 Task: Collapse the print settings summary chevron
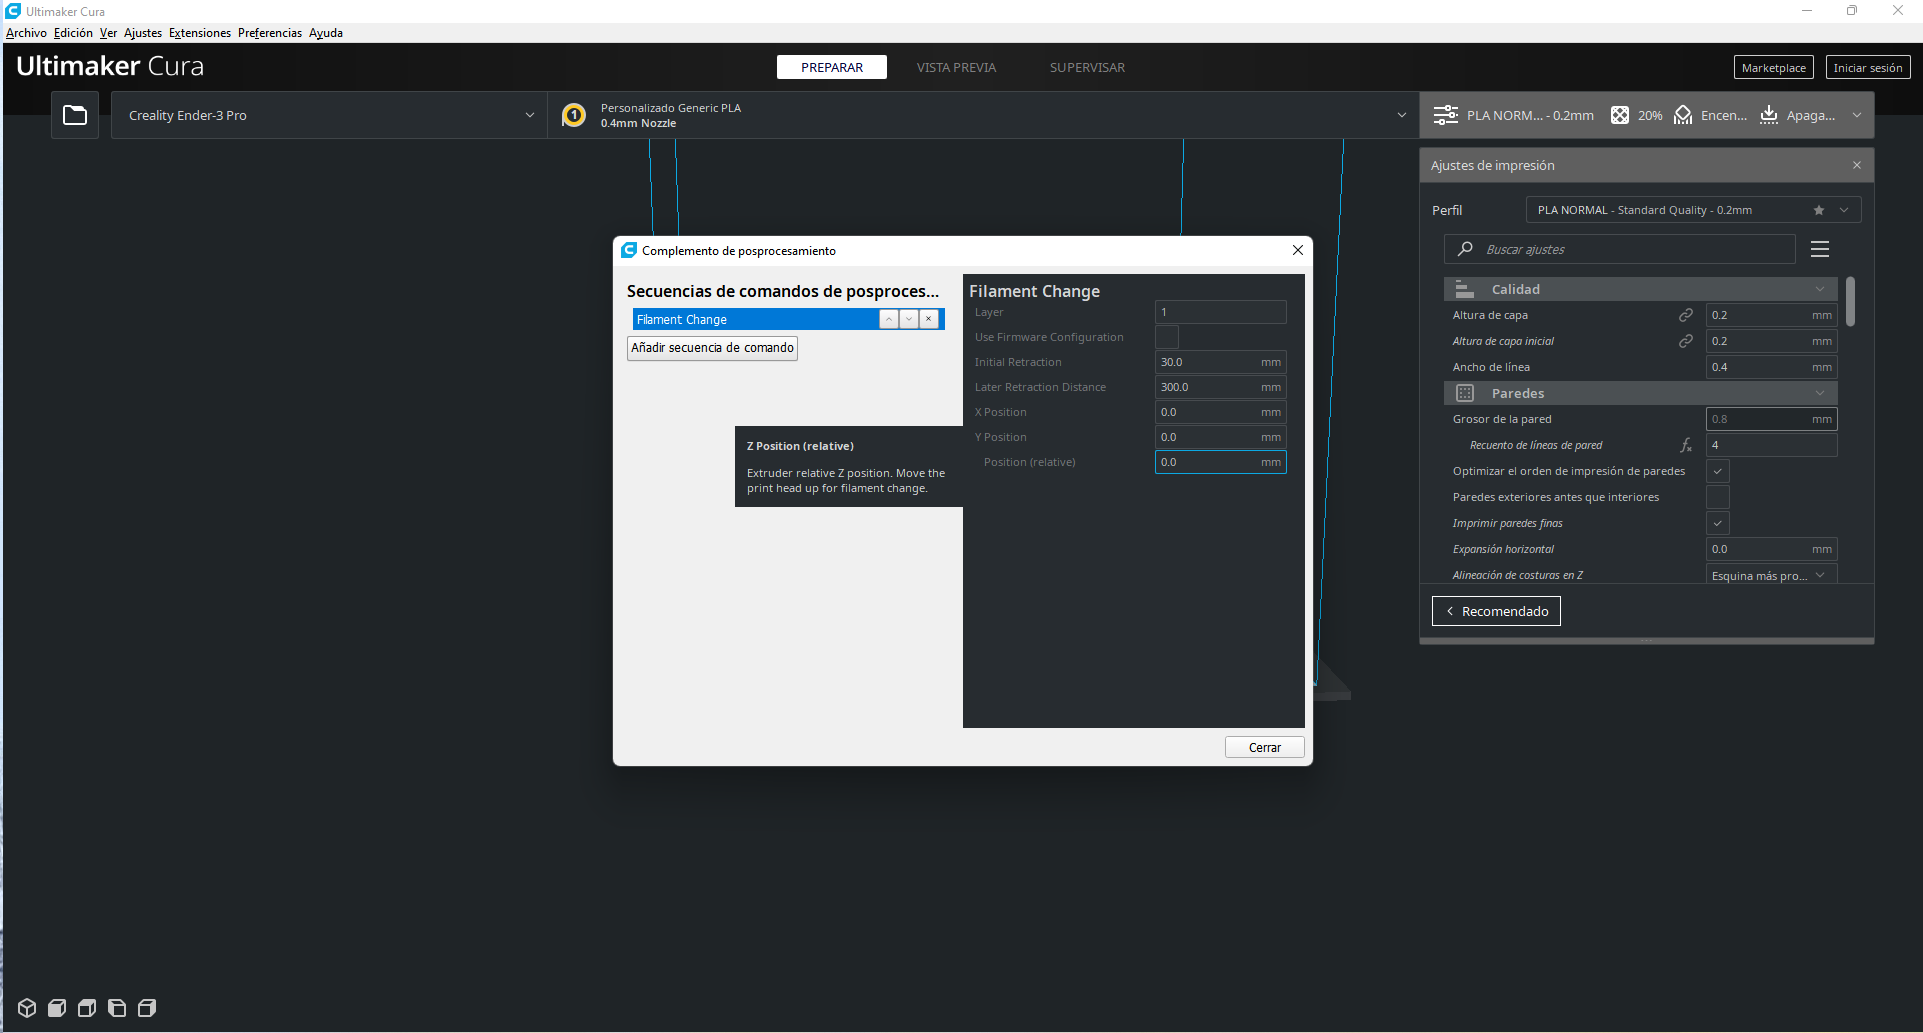tap(1857, 115)
